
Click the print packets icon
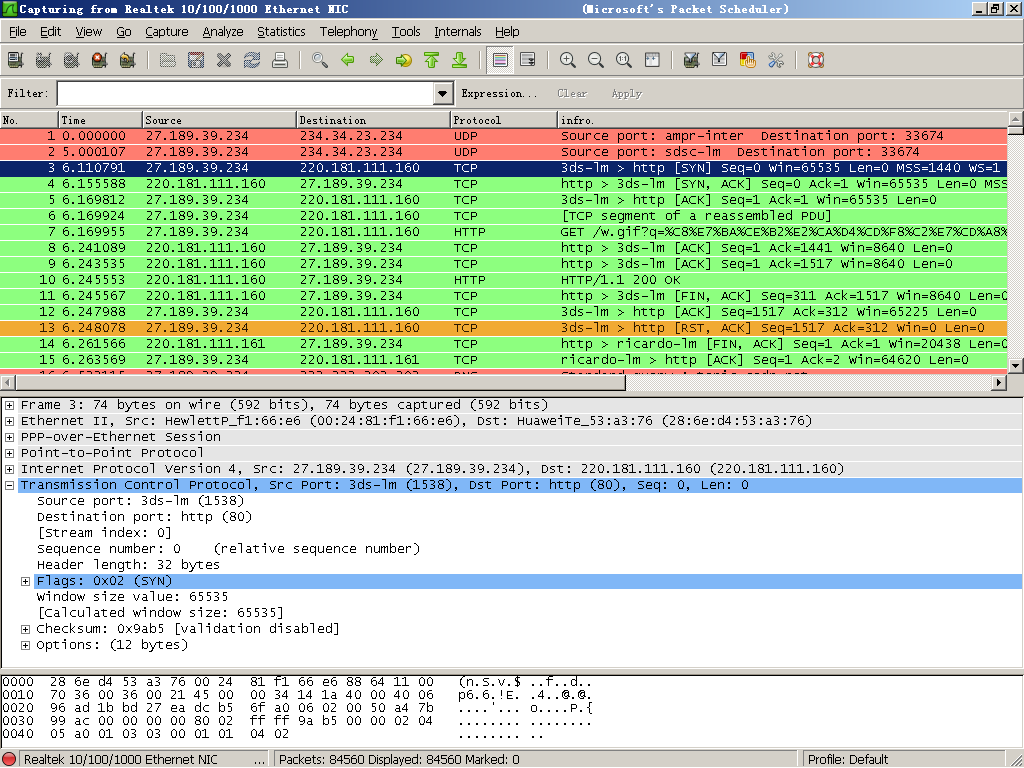(x=280, y=60)
